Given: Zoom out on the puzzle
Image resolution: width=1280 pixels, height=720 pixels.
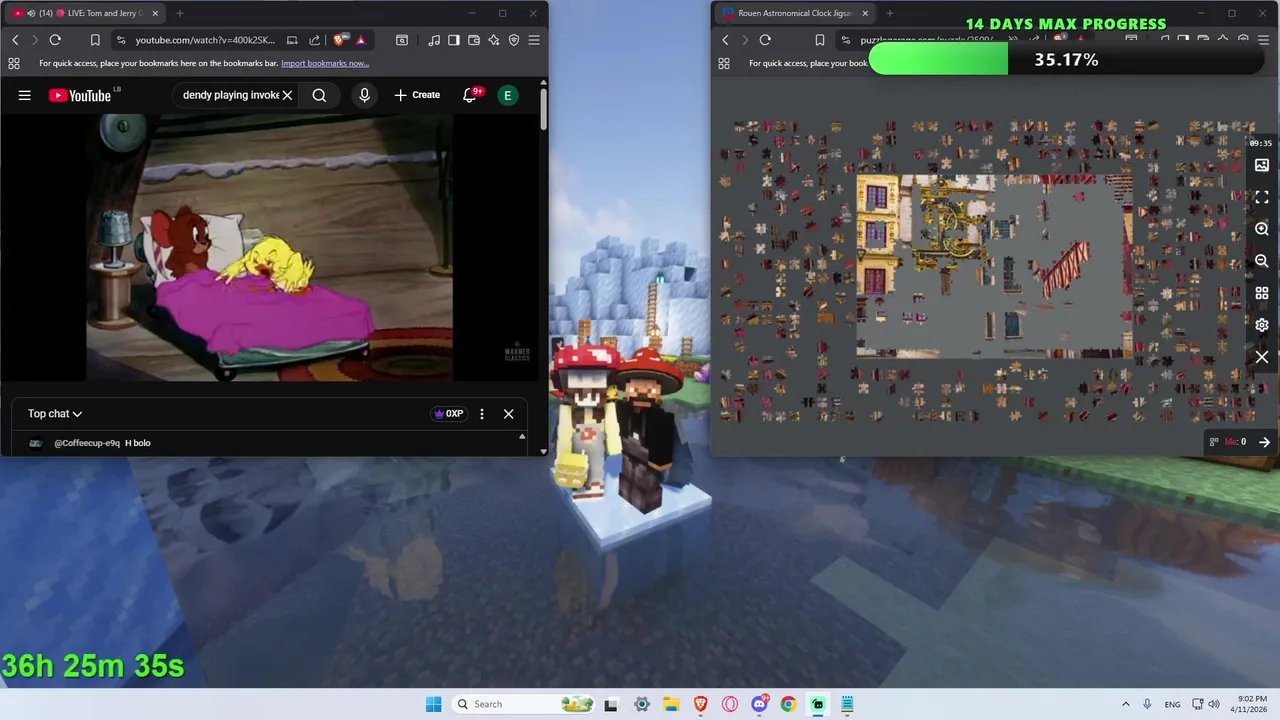Looking at the screenshot, I should pyautogui.click(x=1262, y=261).
